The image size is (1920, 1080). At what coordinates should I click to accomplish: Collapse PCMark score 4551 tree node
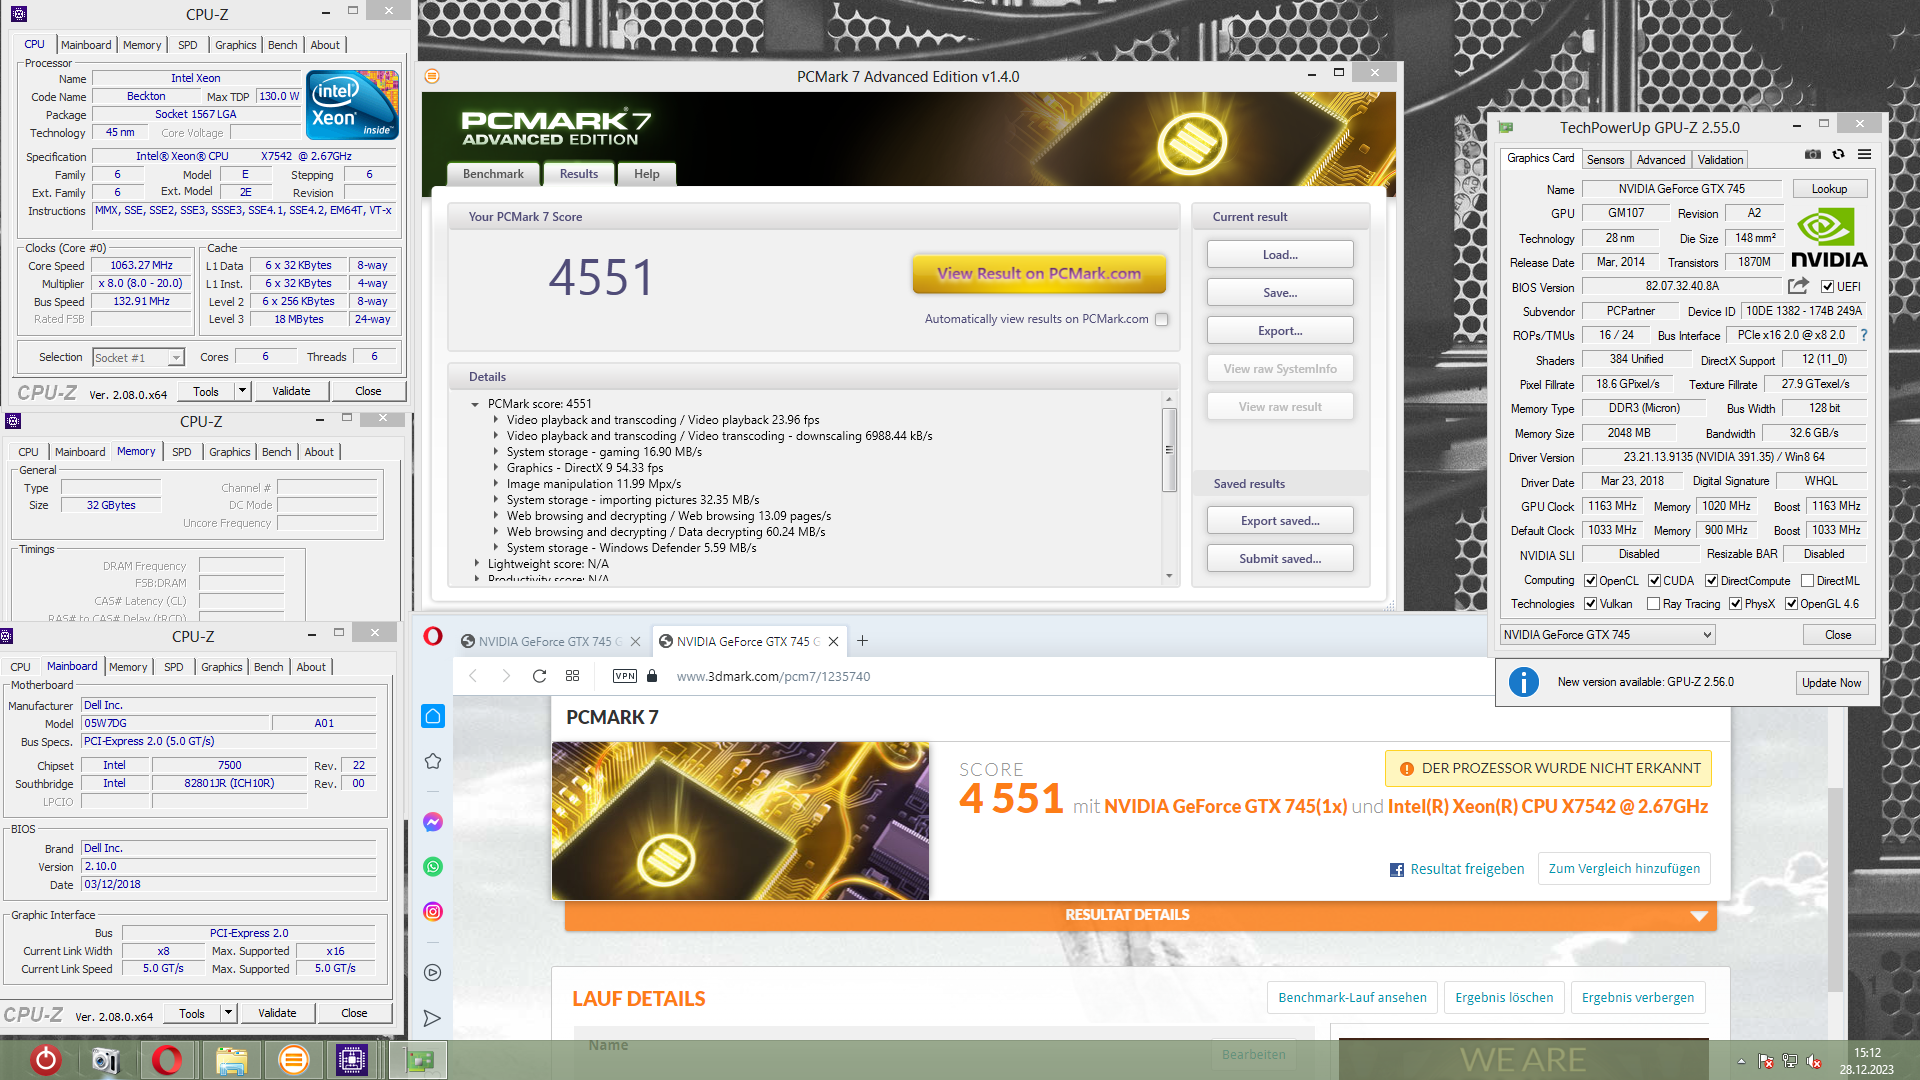coord(475,404)
